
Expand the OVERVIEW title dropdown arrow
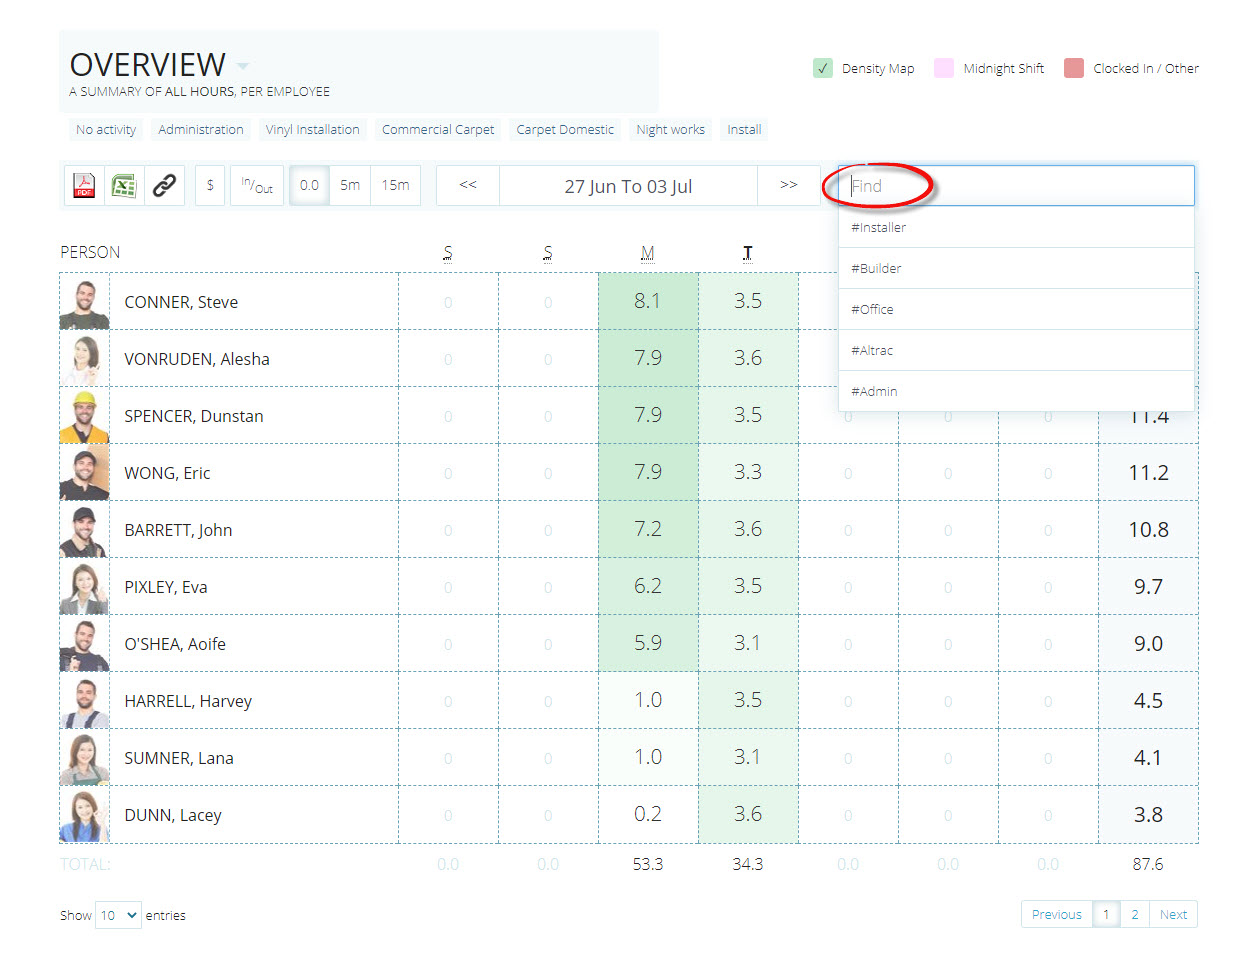point(243,67)
